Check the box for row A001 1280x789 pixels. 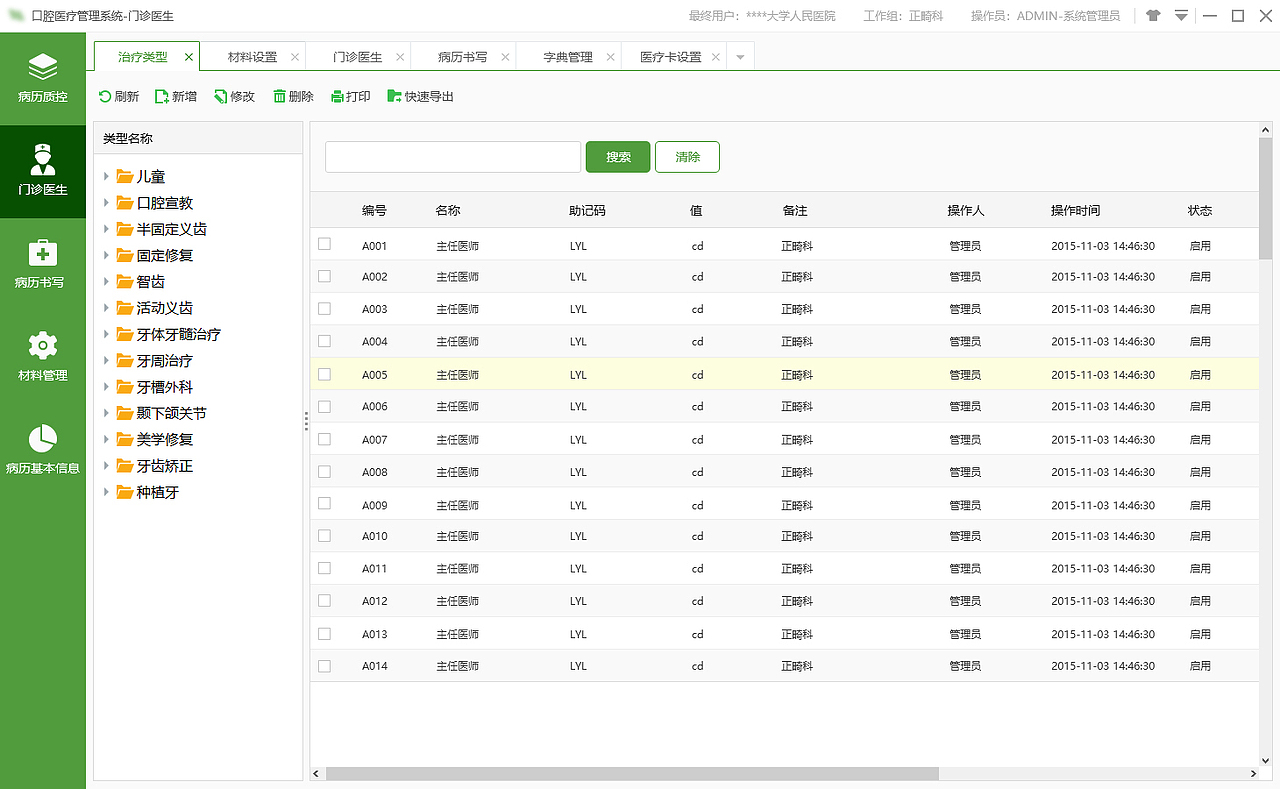[x=324, y=244]
